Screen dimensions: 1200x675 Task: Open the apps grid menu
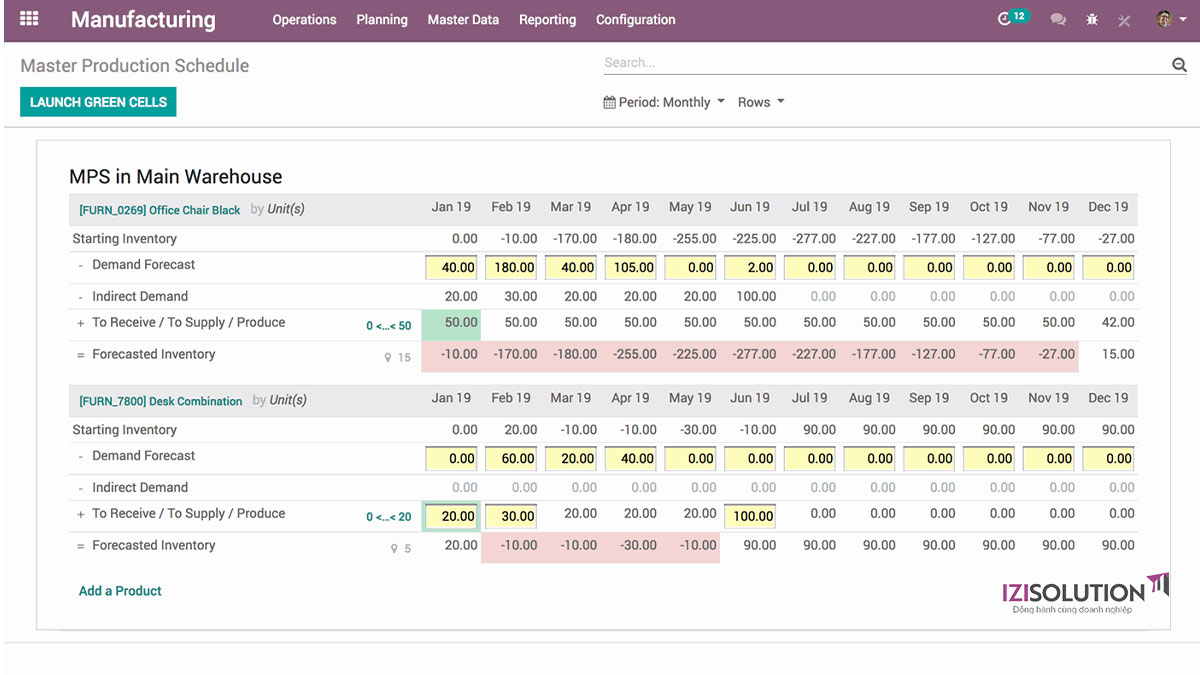coord(29,19)
